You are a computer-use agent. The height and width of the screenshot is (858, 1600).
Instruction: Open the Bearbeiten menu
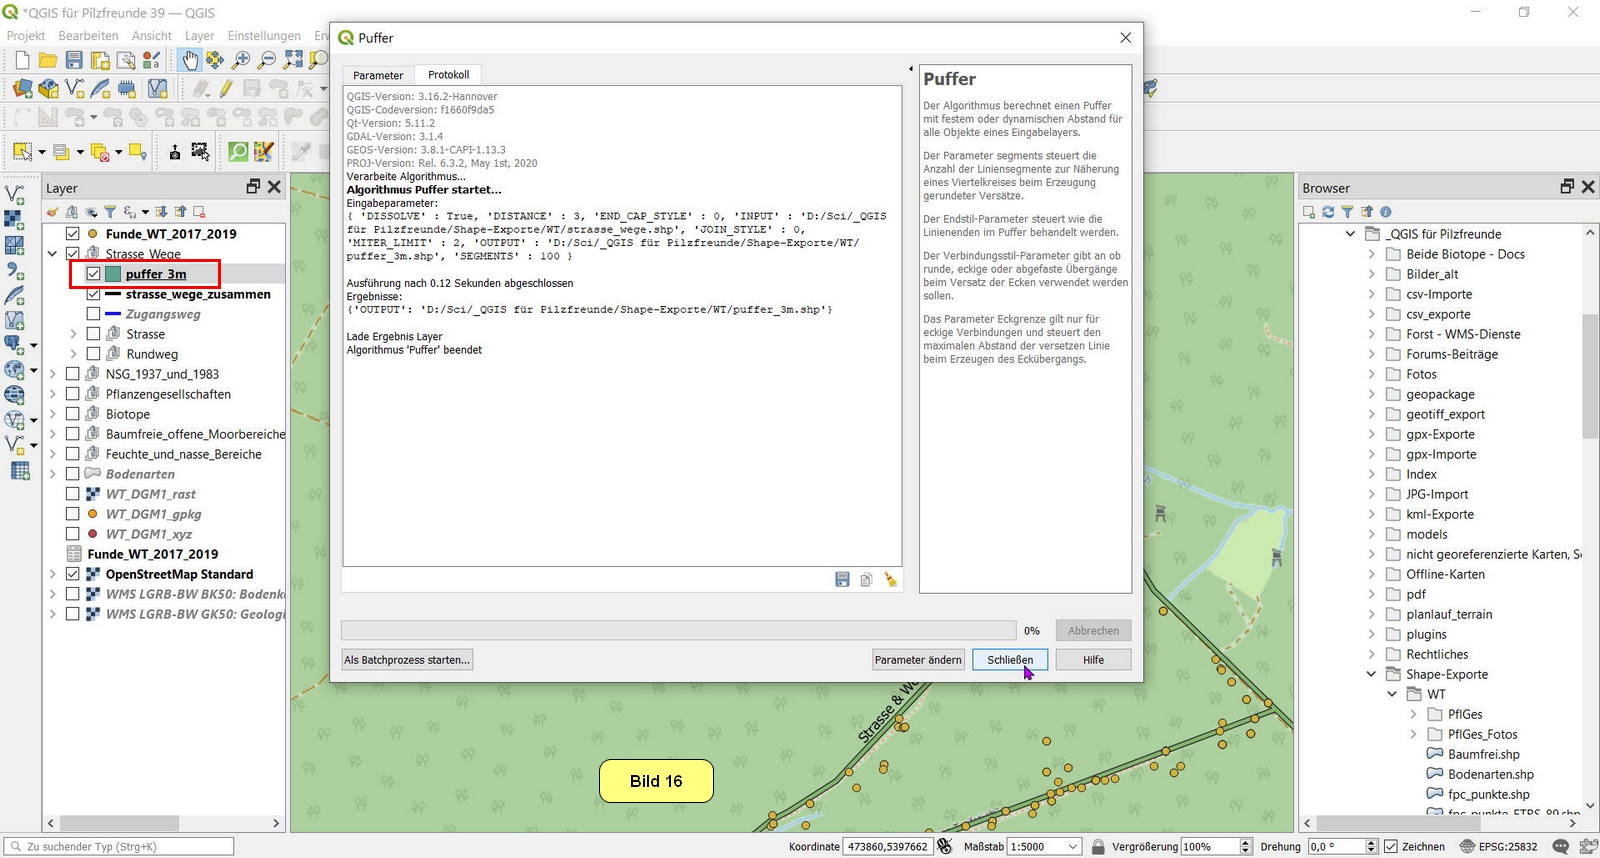pos(88,35)
